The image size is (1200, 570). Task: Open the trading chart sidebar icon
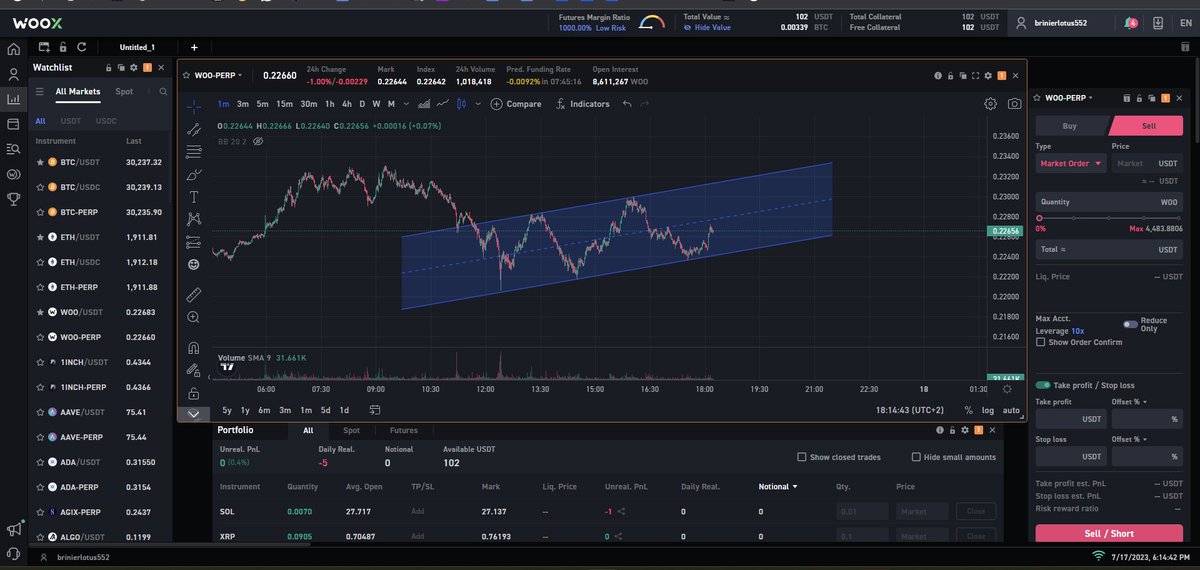[x=13, y=99]
